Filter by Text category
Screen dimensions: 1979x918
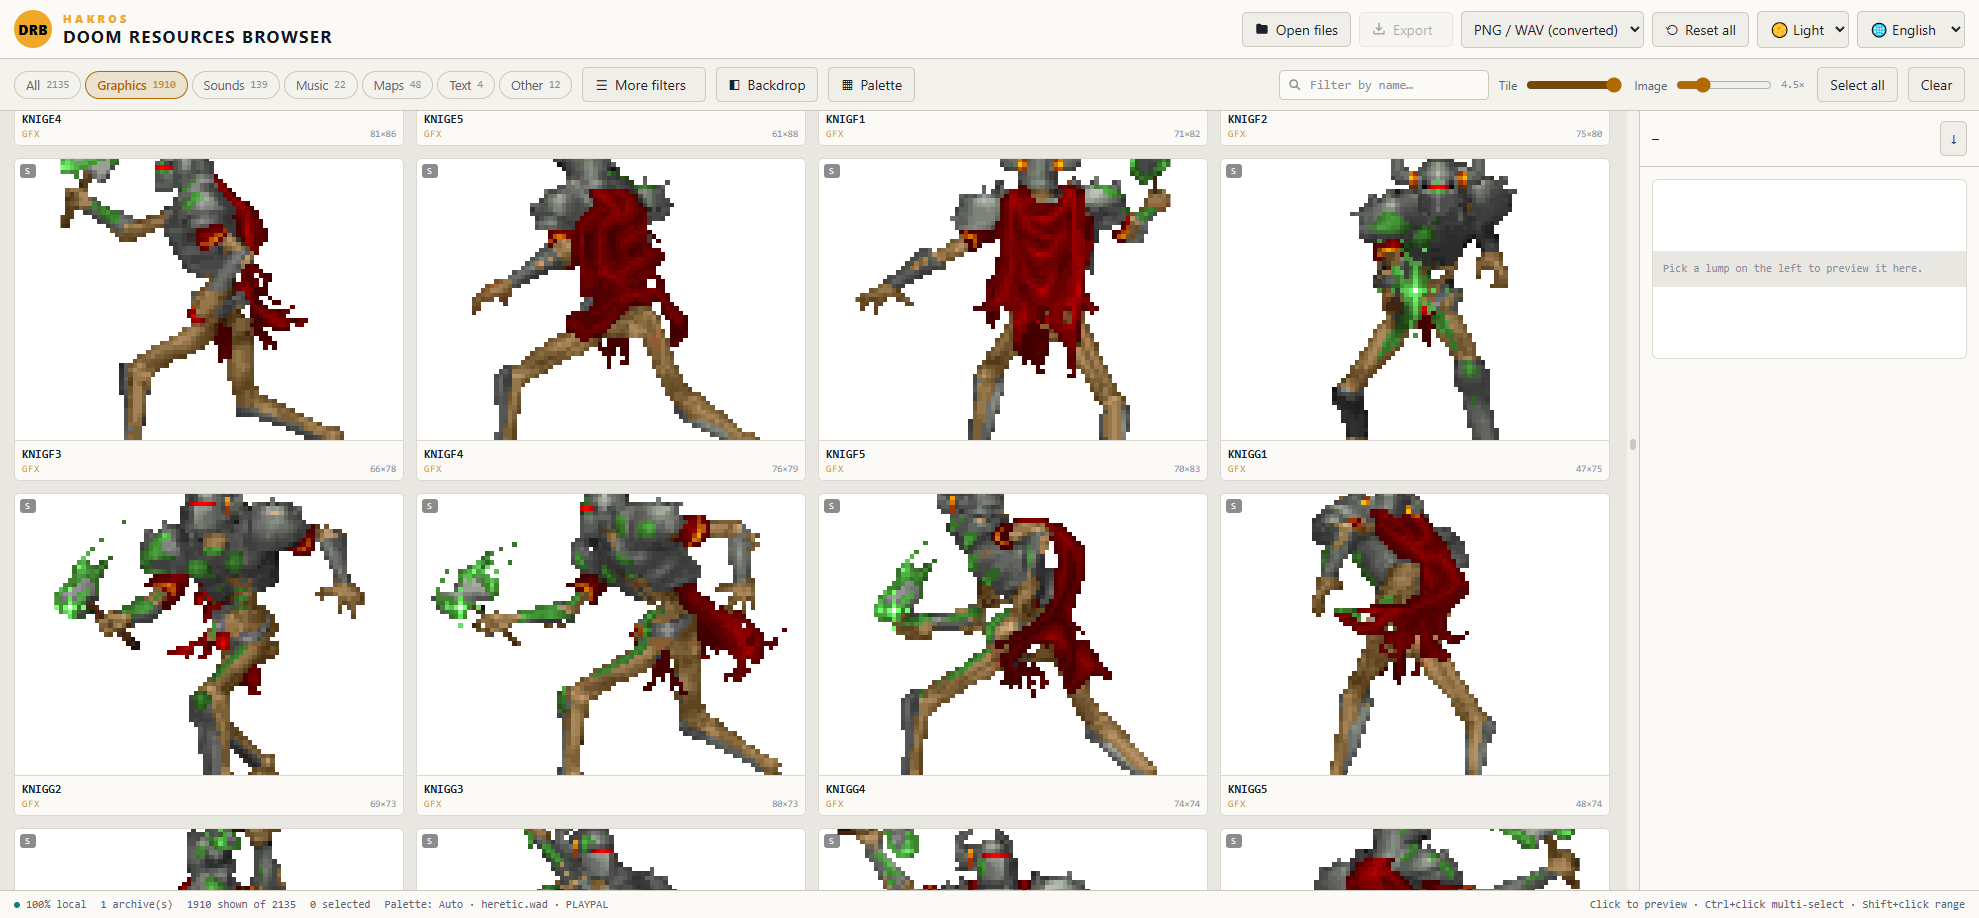[x=466, y=85]
